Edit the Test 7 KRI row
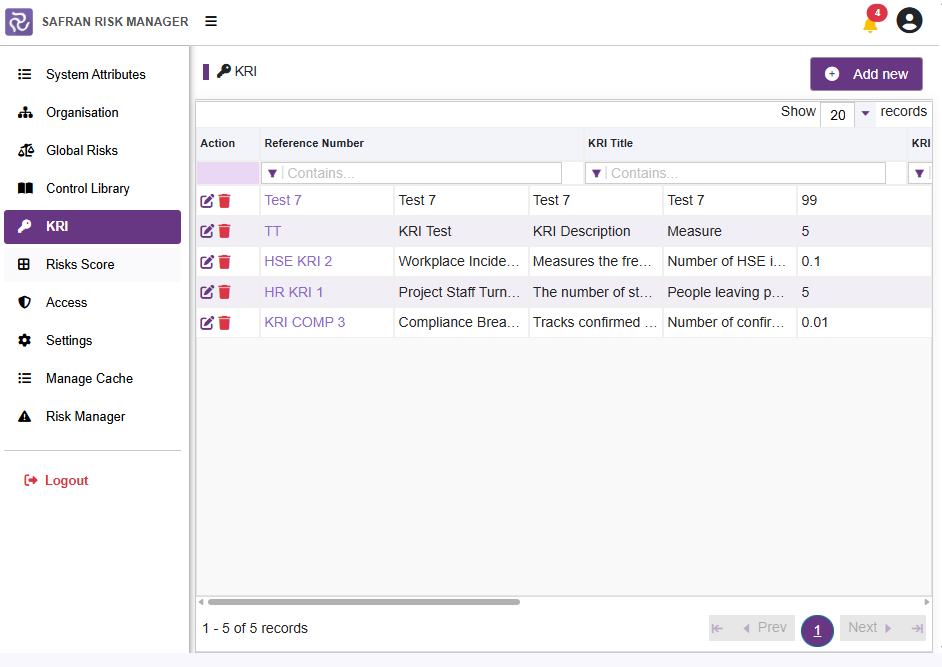942x667 pixels. pos(207,201)
